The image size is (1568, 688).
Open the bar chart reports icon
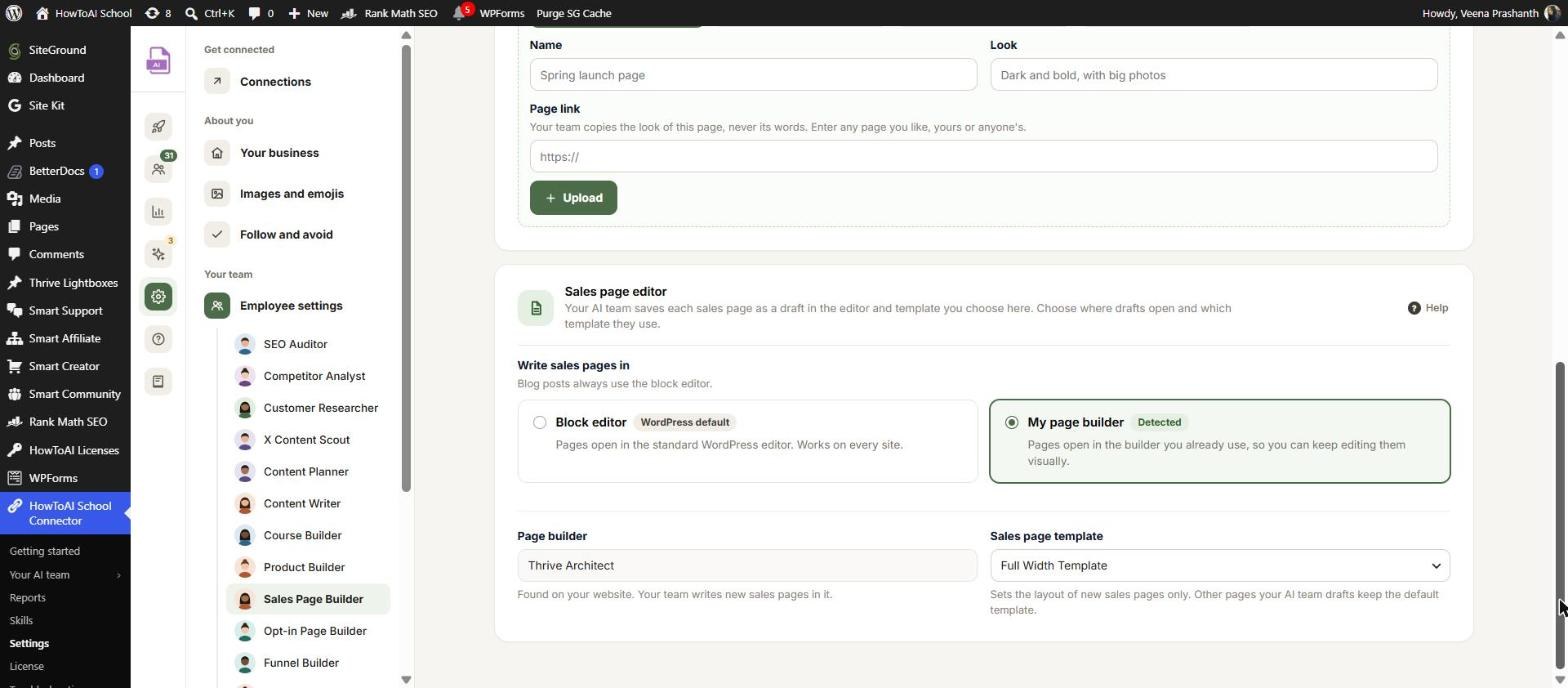(158, 211)
